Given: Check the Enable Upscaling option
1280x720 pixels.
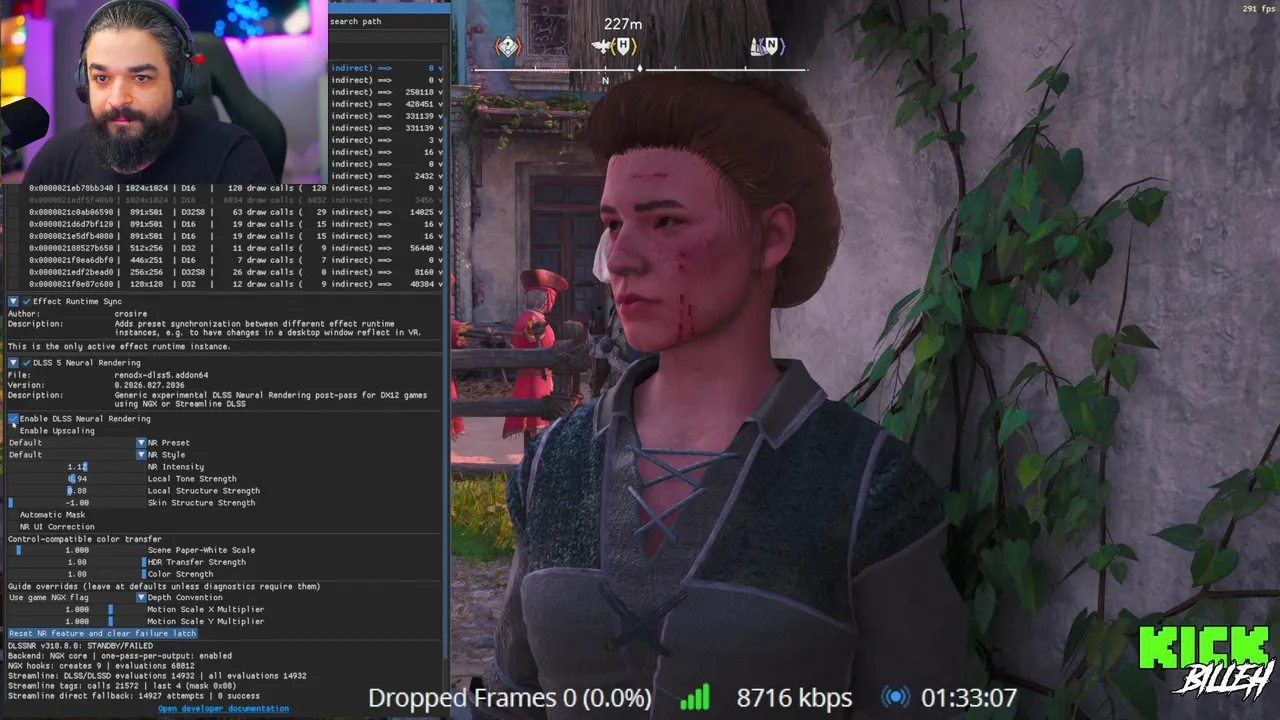Looking at the screenshot, I should [x=13, y=431].
